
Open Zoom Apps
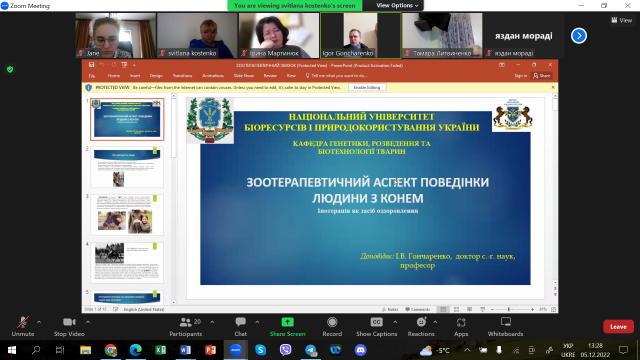tap(461, 327)
